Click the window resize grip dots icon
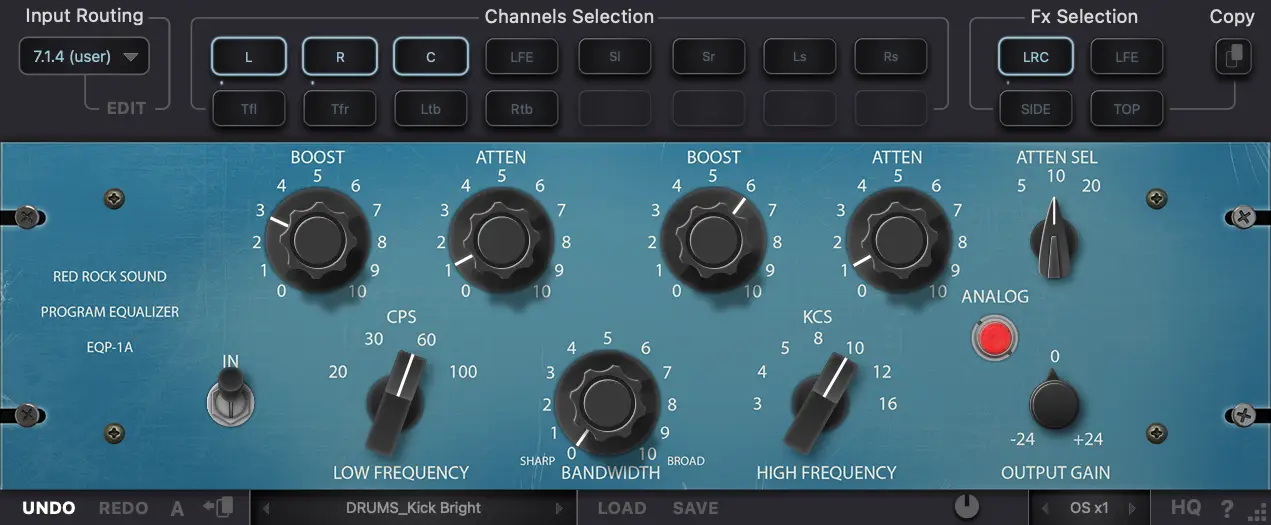This screenshot has height=525, width=1271. click(1257, 512)
